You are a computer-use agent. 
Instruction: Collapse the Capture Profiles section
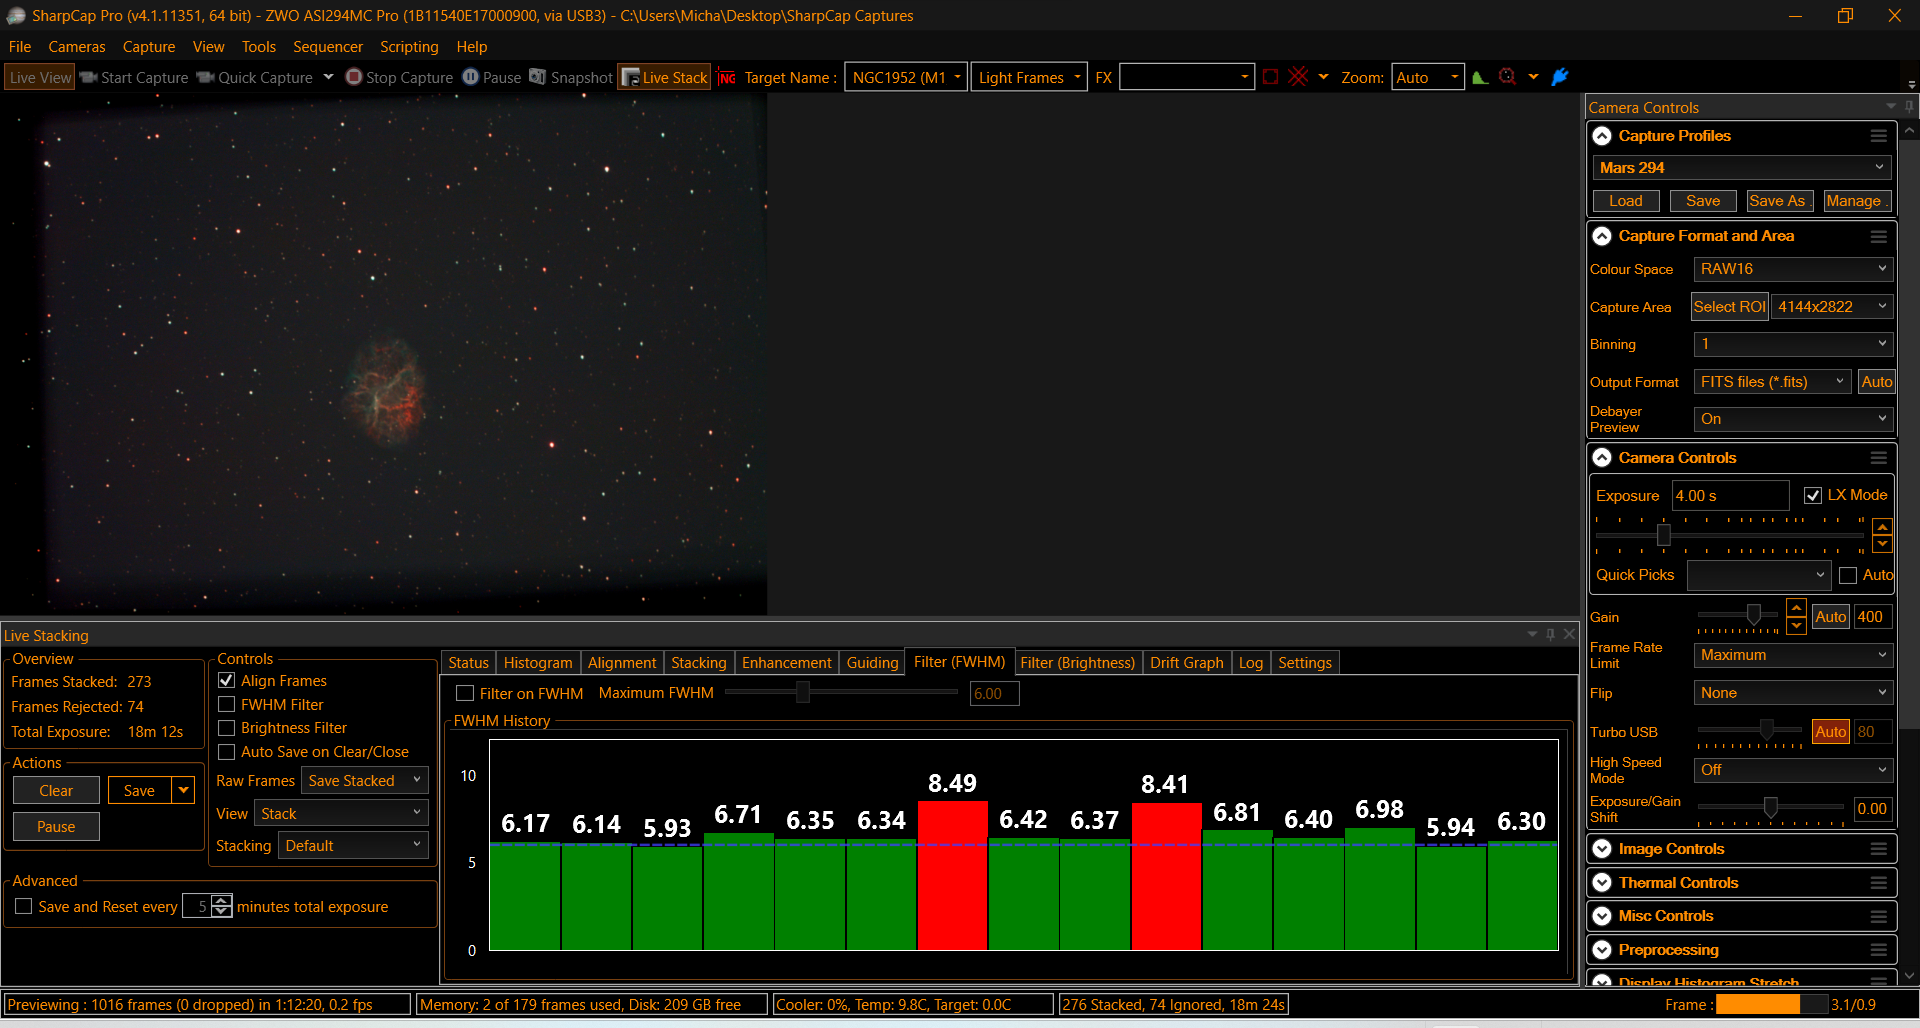tap(1602, 136)
